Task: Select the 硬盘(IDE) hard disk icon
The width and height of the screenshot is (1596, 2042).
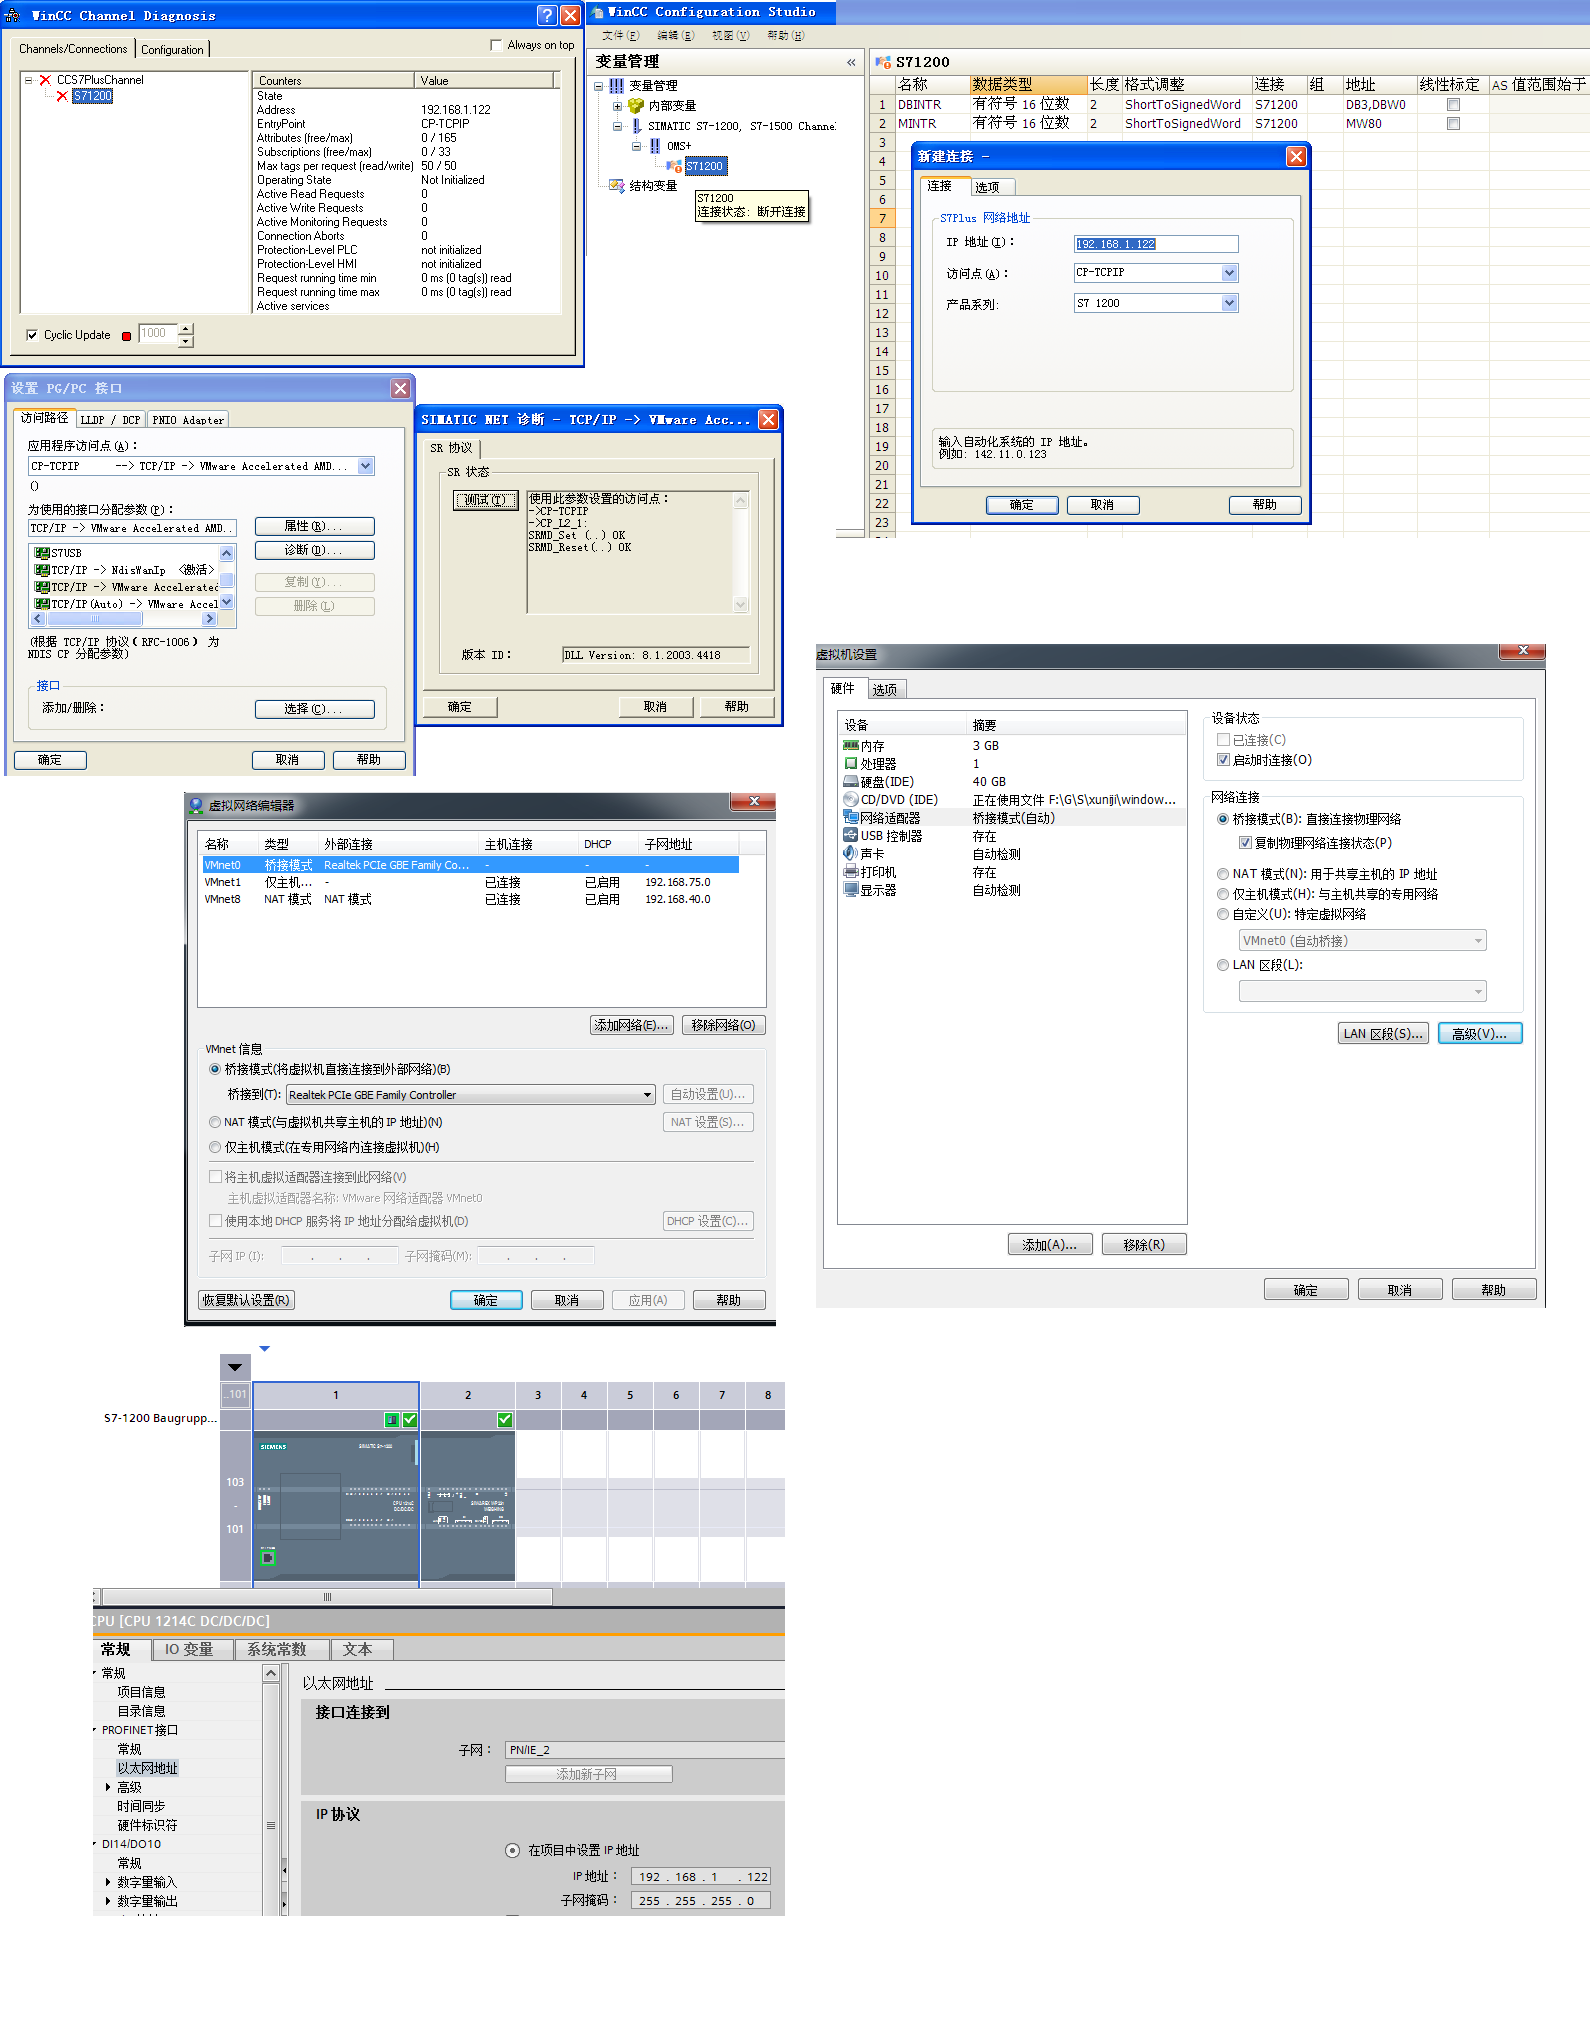Action: point(850,782)
